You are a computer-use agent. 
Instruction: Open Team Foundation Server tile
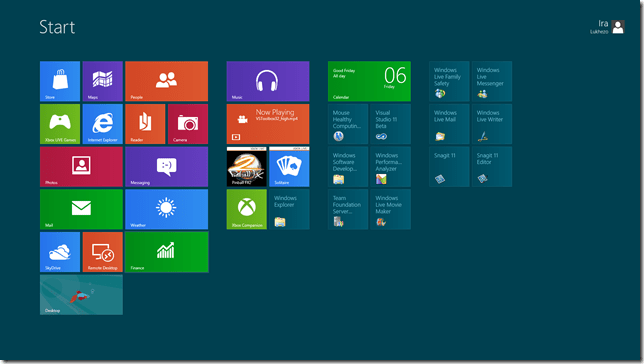tap(348, 209)
